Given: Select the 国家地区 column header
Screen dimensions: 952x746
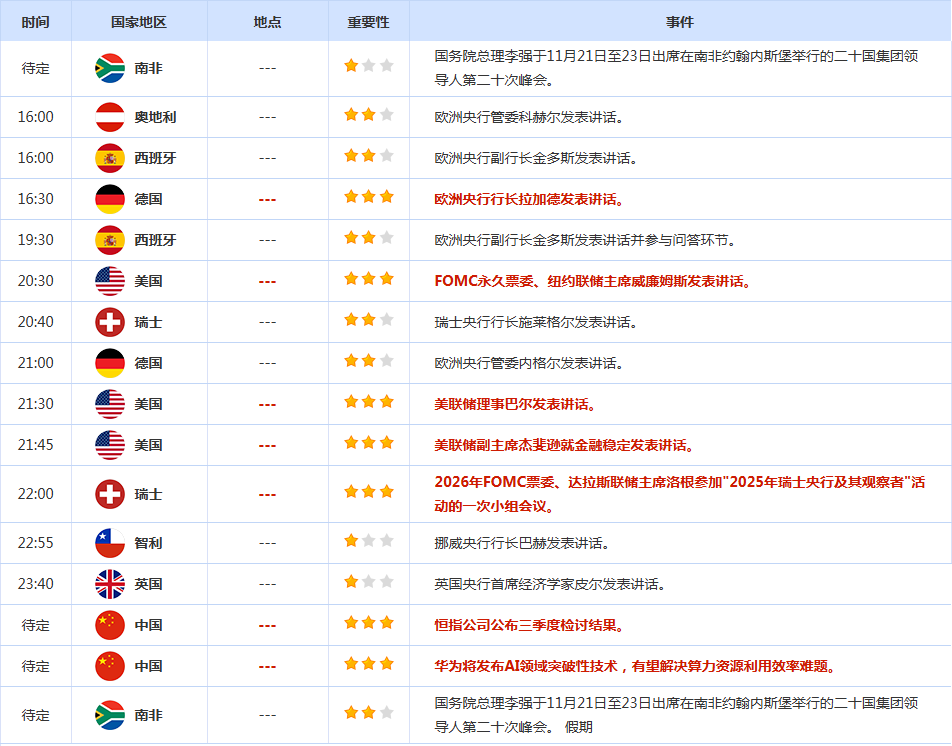Looking at the screenshot, I should [139, 22].
